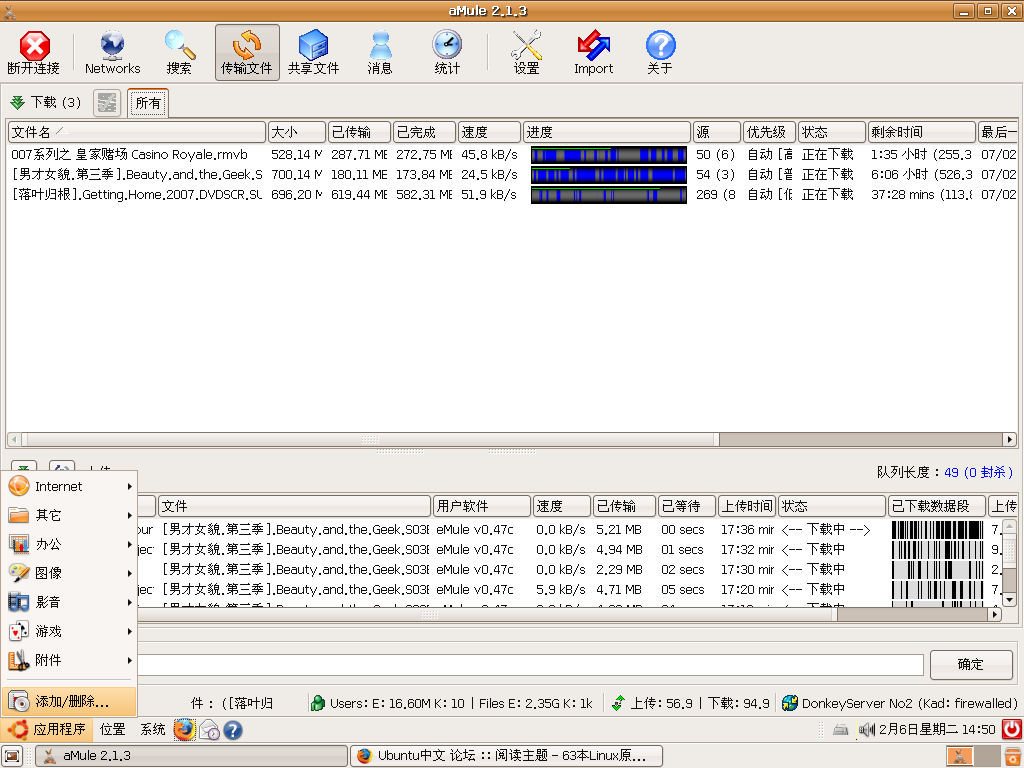Select the 007系列之 皇家赌场 Casino Royale.rmvb row

(x=513, y=155)
